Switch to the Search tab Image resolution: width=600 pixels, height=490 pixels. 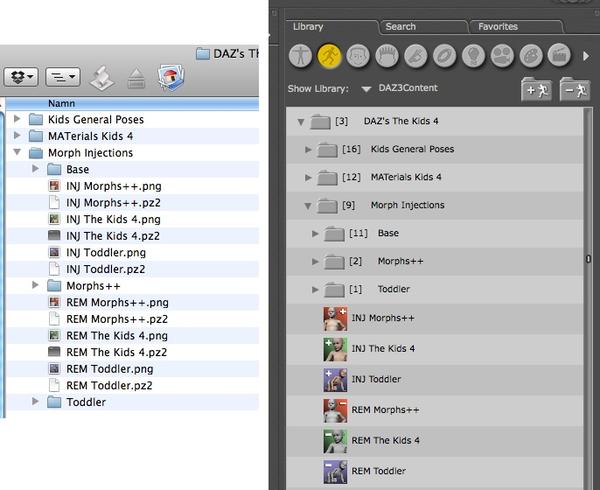click(401, 26)
